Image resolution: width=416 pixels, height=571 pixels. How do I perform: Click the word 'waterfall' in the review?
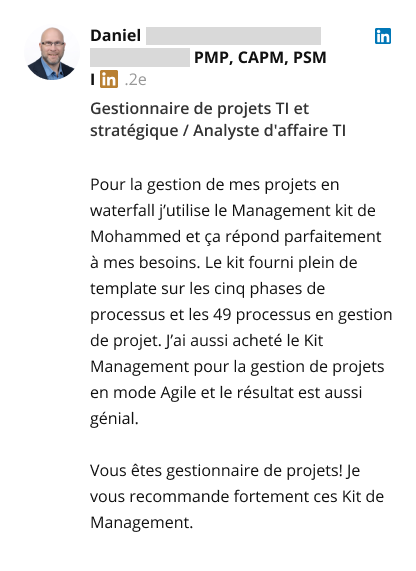122,210
